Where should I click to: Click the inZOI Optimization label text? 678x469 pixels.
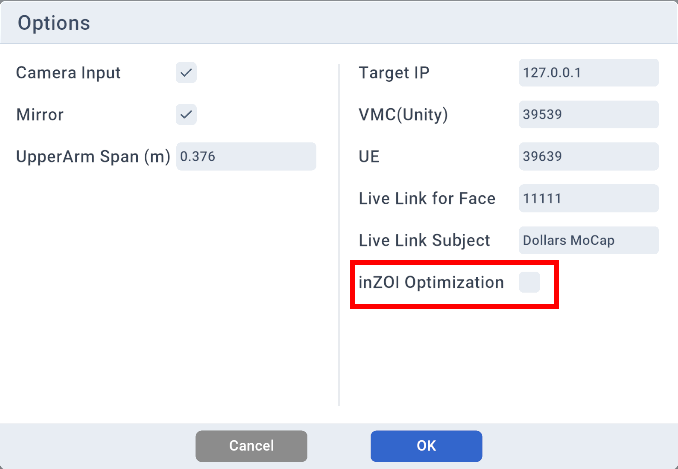pyautogui.click(x=431, y=283)
